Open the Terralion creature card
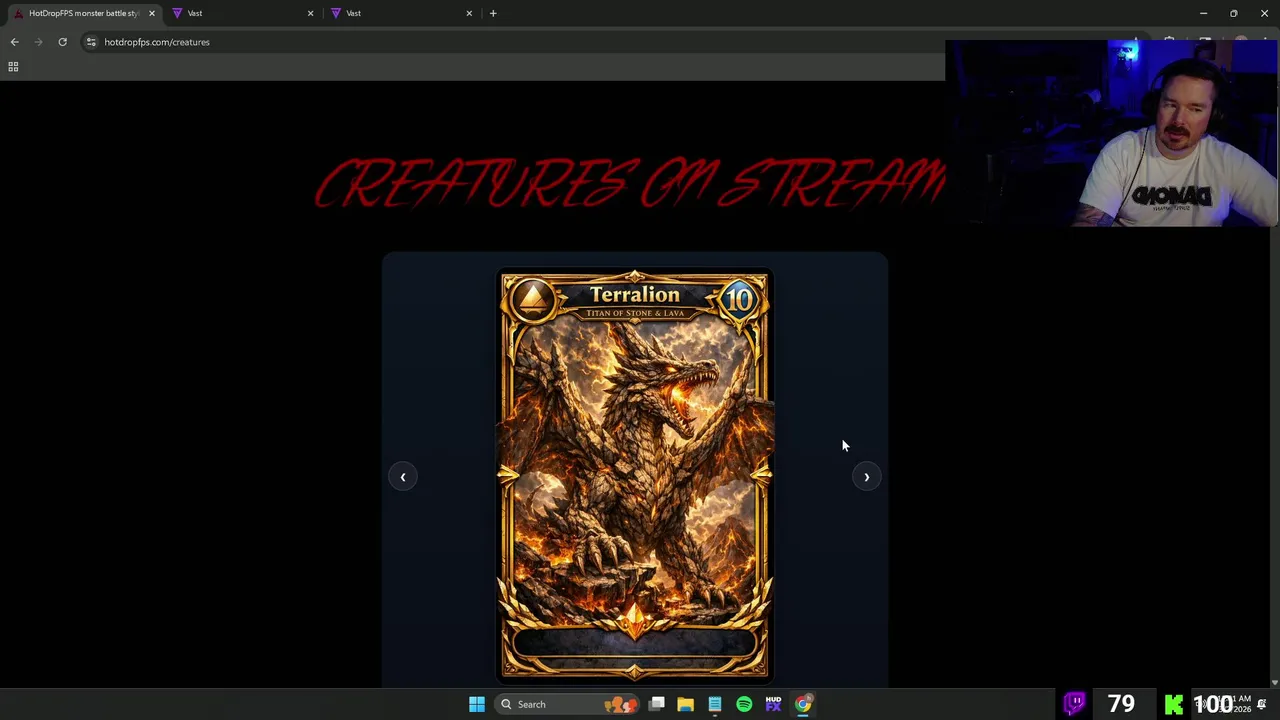 (635, 475)
